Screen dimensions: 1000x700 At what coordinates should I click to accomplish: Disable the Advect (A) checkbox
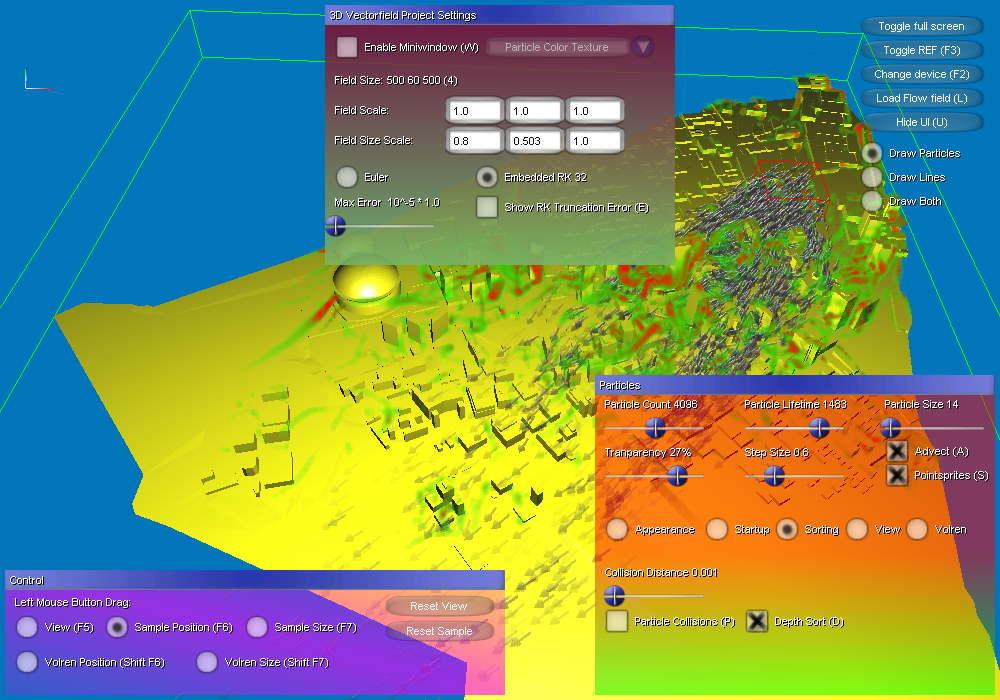(x=898, y=451)
